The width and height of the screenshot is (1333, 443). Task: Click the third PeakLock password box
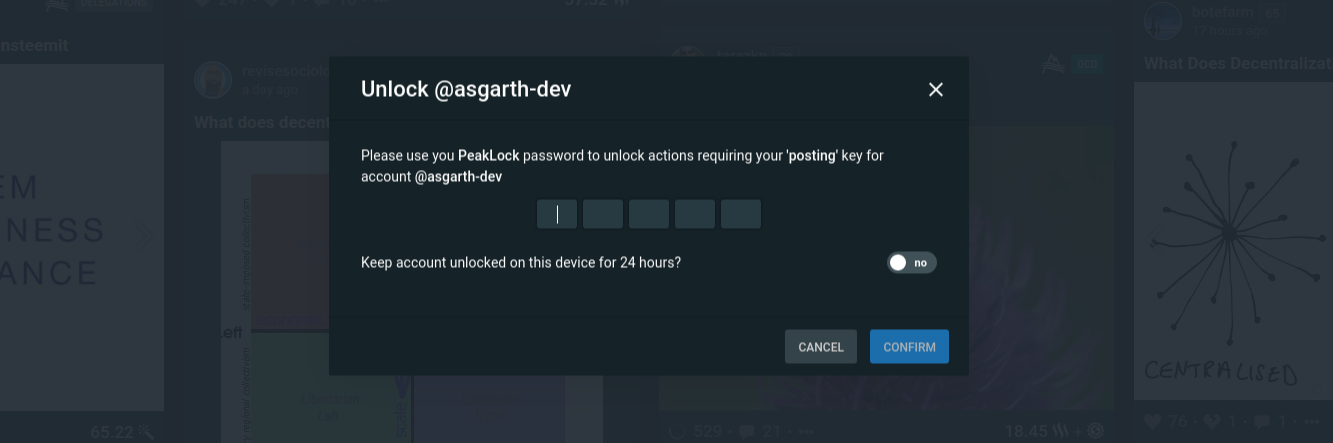pos(649,214)
